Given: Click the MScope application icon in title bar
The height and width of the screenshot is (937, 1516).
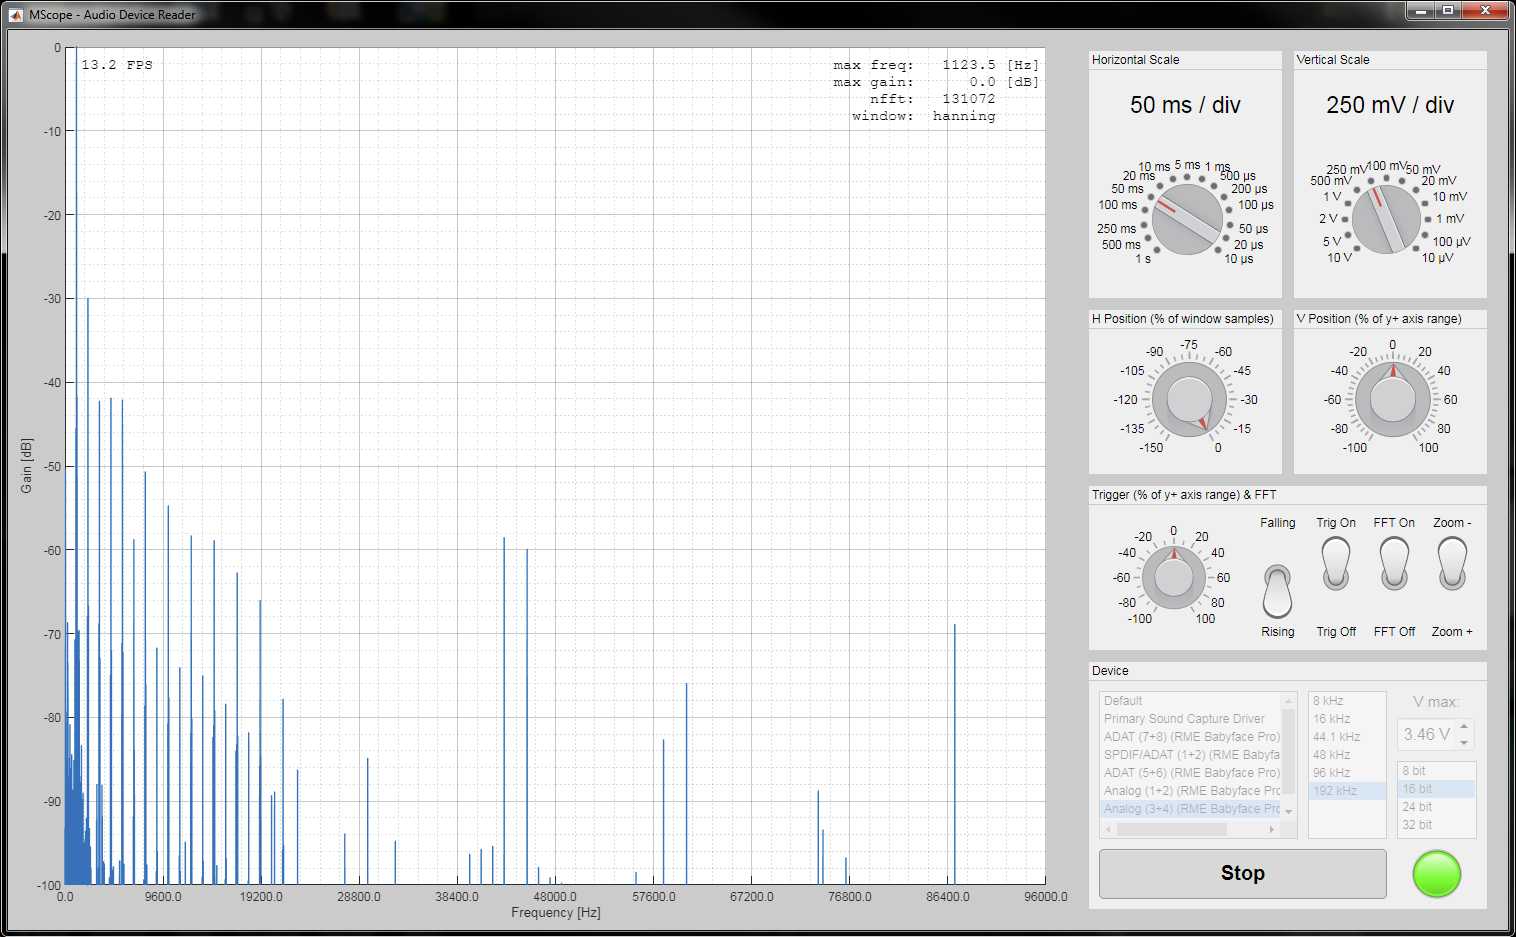Looking at the screenshot, I should (14, 14).
